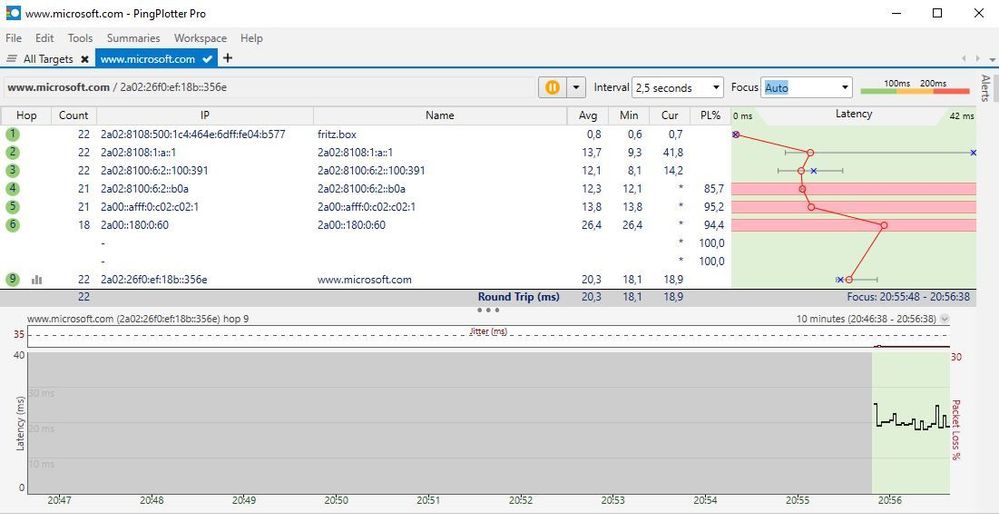Sort by the Min column header

(629, 115)
